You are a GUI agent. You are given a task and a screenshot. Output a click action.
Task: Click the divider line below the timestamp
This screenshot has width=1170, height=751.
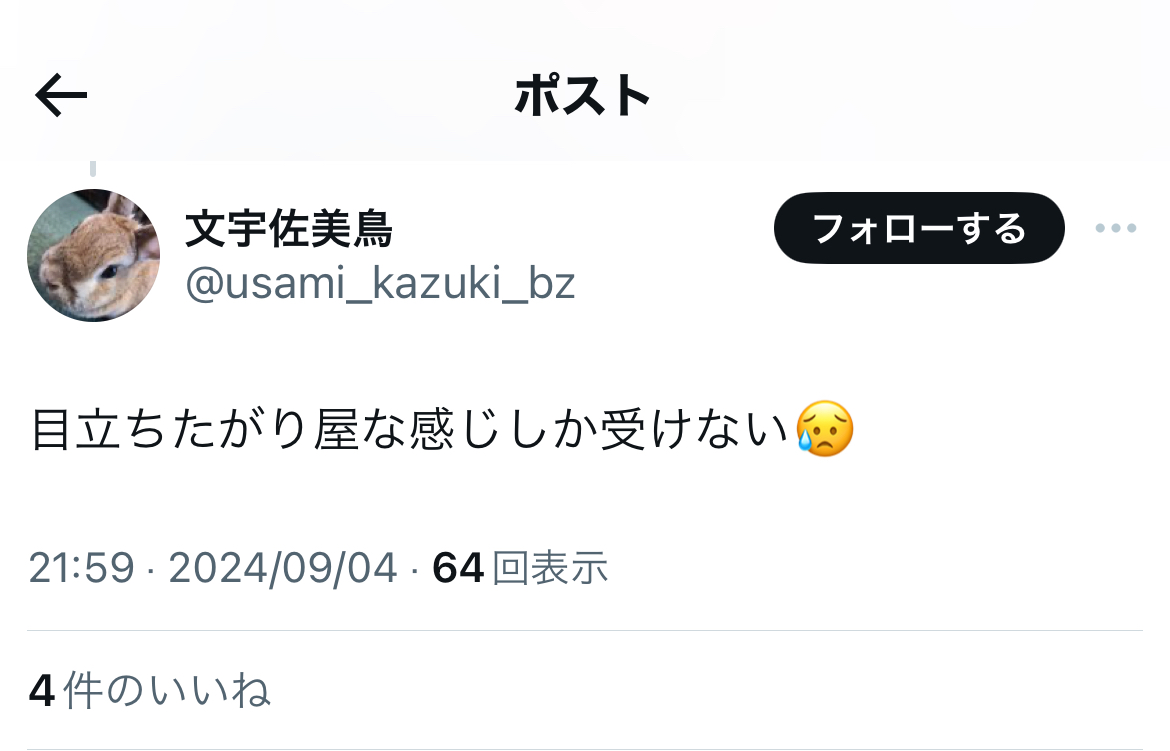pos(585,631)
